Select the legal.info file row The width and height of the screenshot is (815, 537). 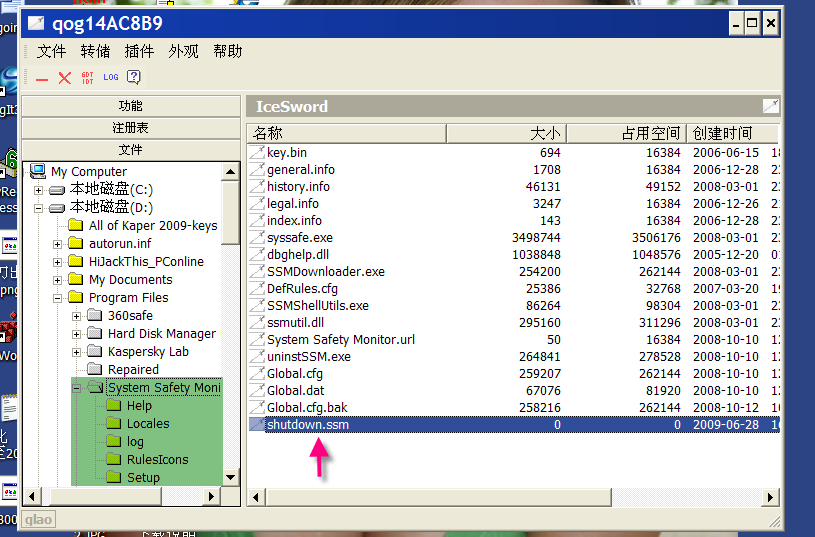514,204
